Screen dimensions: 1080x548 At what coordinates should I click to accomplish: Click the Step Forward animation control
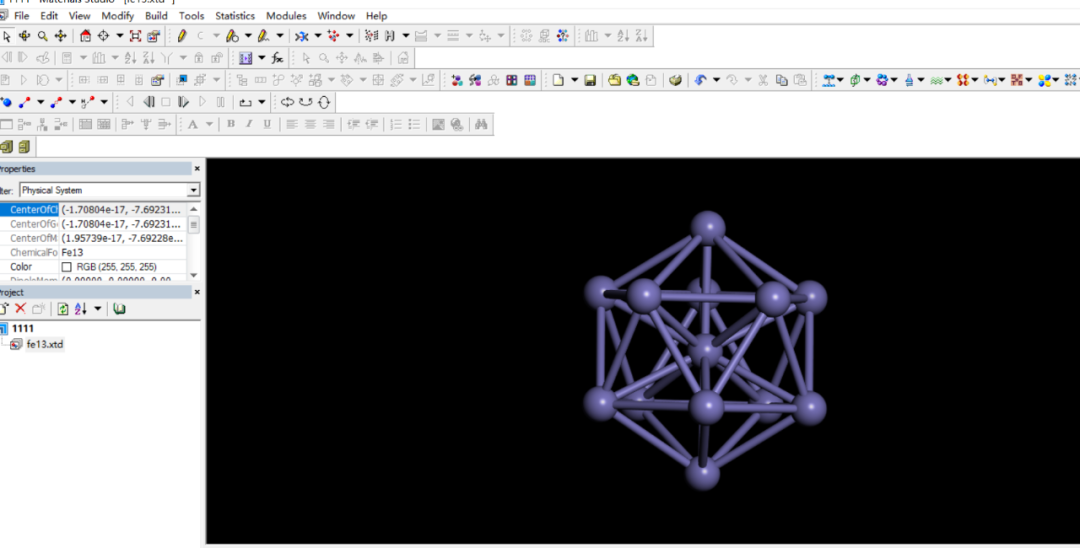tap(183, 102)
